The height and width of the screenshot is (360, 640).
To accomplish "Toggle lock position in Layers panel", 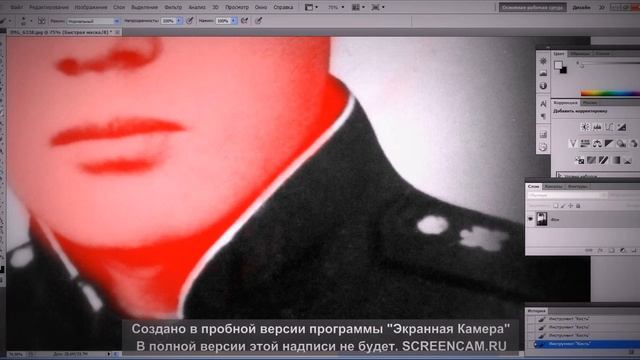I will 571,206.
